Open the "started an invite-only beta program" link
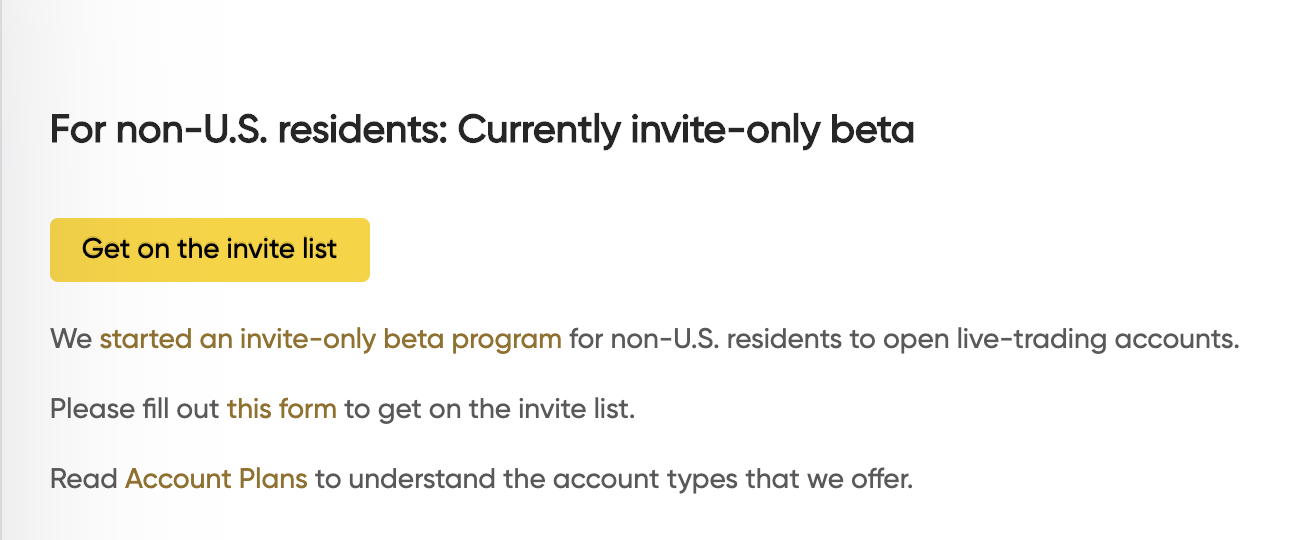Image resolution: width=1312 pixels, height=540 pixels. click(330, 339)
